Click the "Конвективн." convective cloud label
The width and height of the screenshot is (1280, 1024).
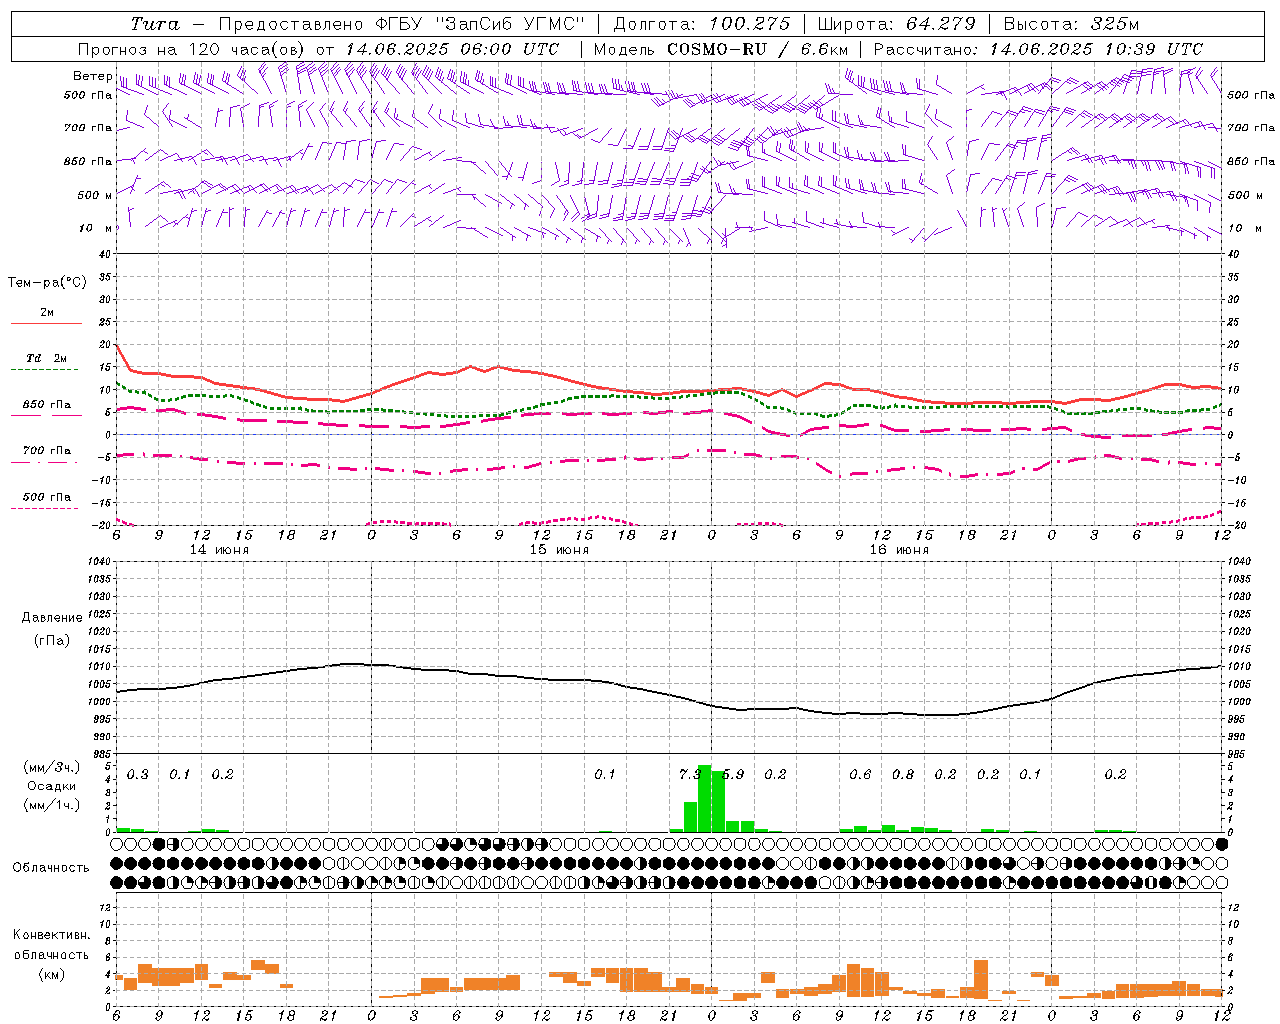click(52, 935)
